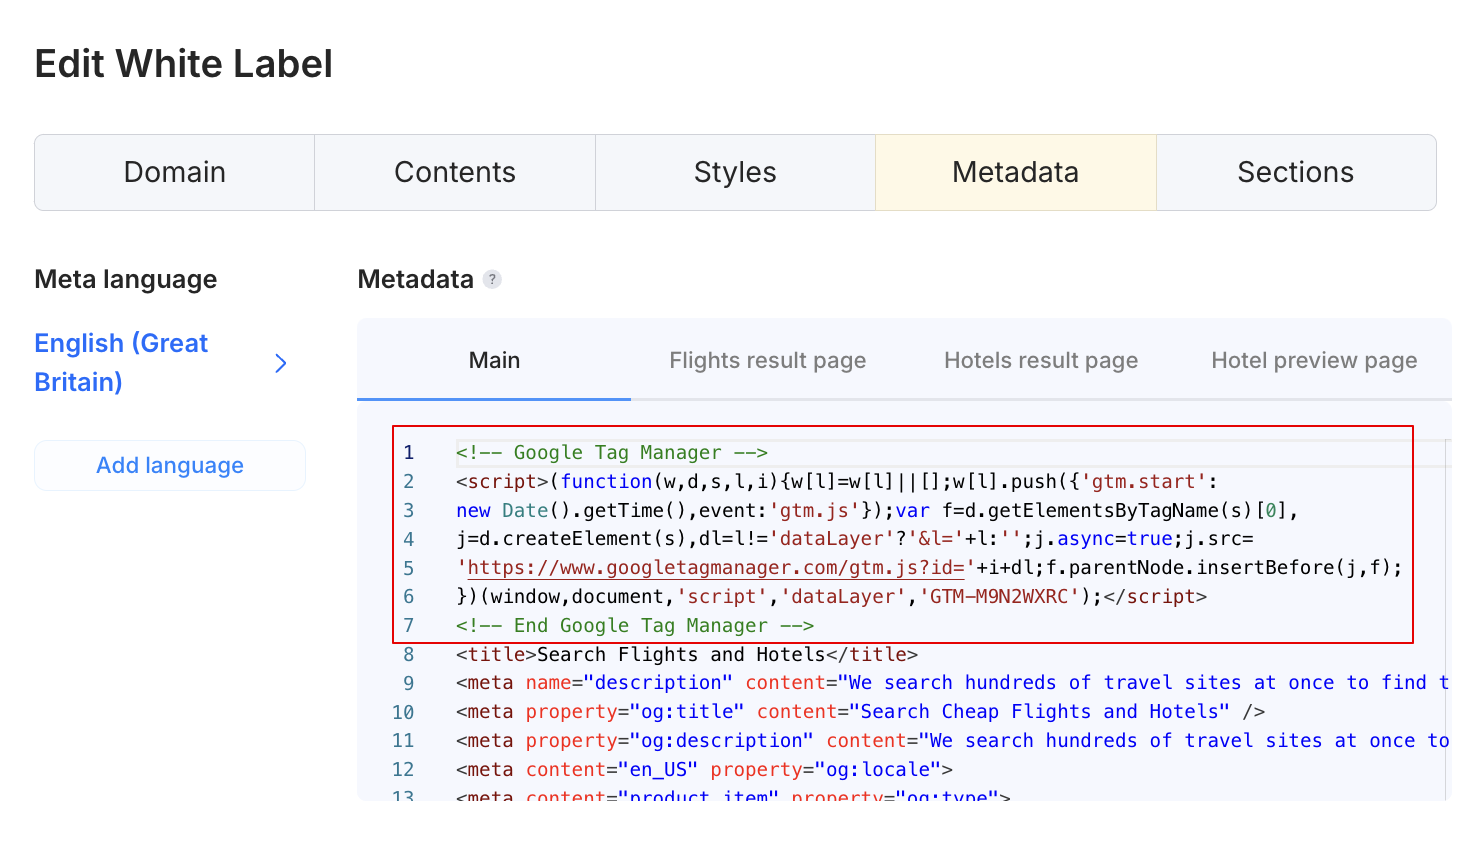Viewport: 1476px width, 844px height.
Task: Click og:locale meta line 12
Action: pyautogui.click(x=704, y=769)
